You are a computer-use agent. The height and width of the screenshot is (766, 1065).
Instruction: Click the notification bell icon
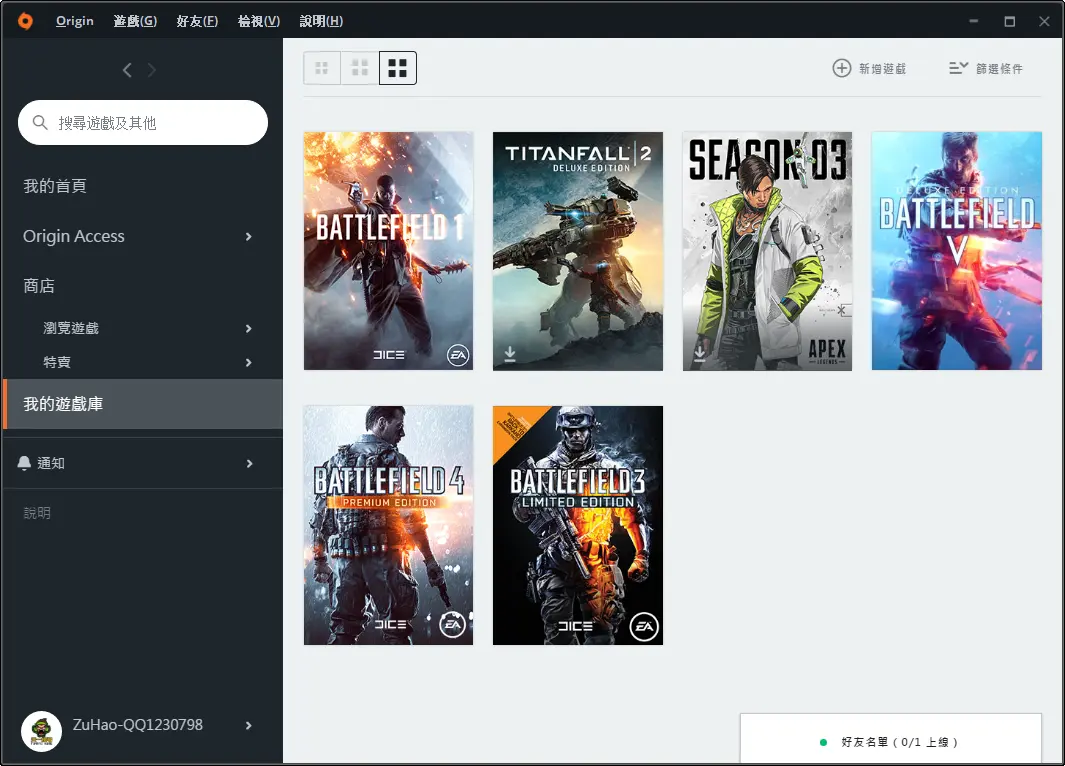click(x=24, y=463)
